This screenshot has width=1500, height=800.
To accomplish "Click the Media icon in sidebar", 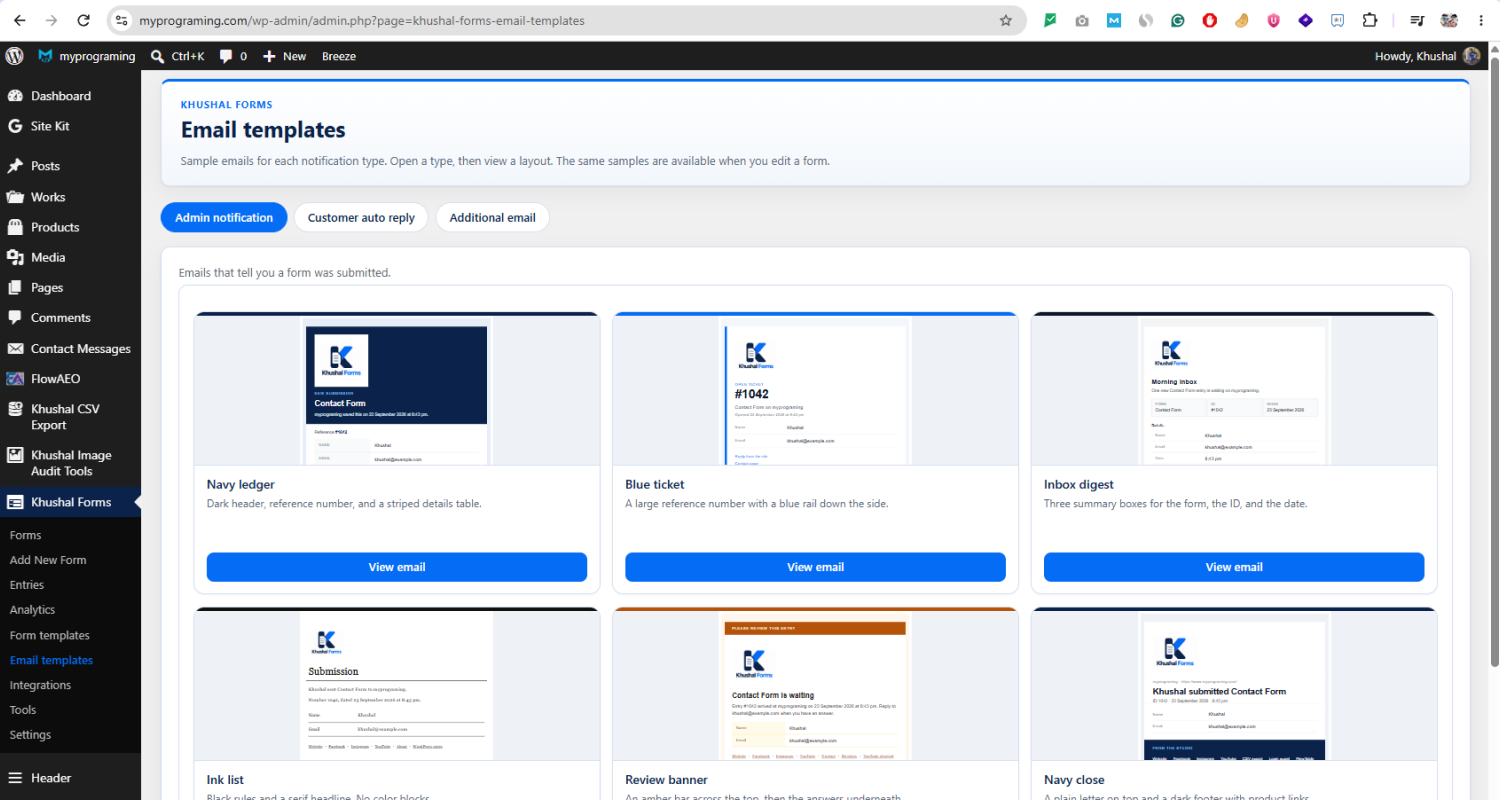I will 15,257.
